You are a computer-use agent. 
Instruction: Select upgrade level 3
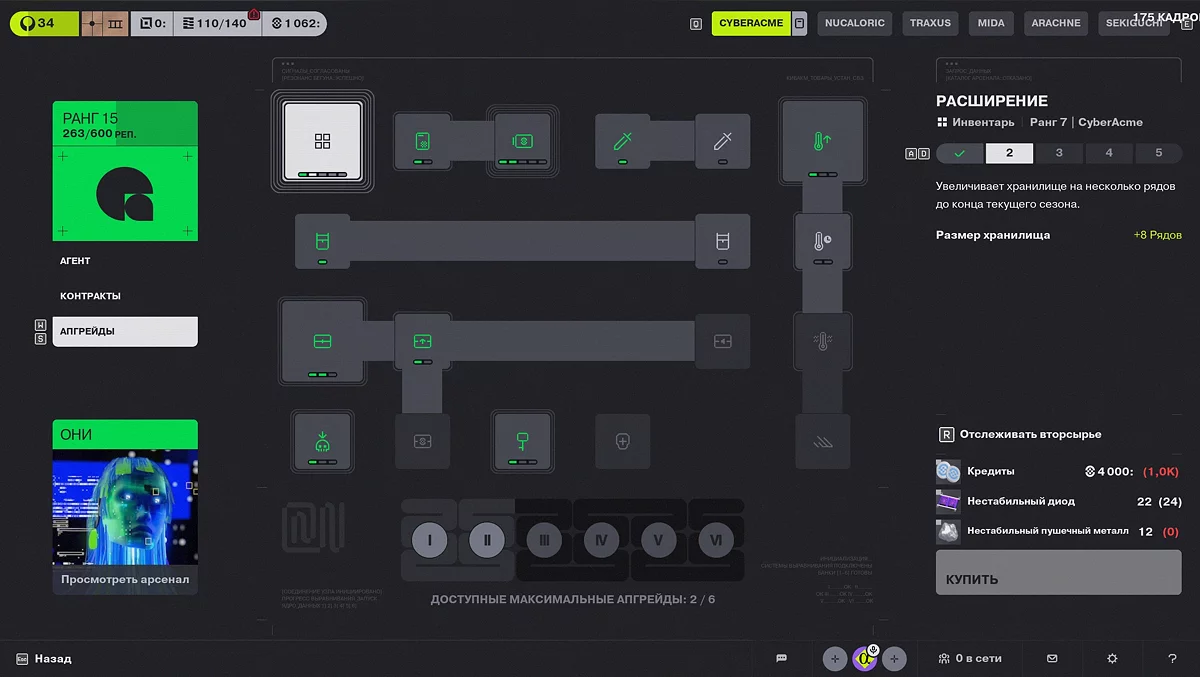coord(1059,153)
